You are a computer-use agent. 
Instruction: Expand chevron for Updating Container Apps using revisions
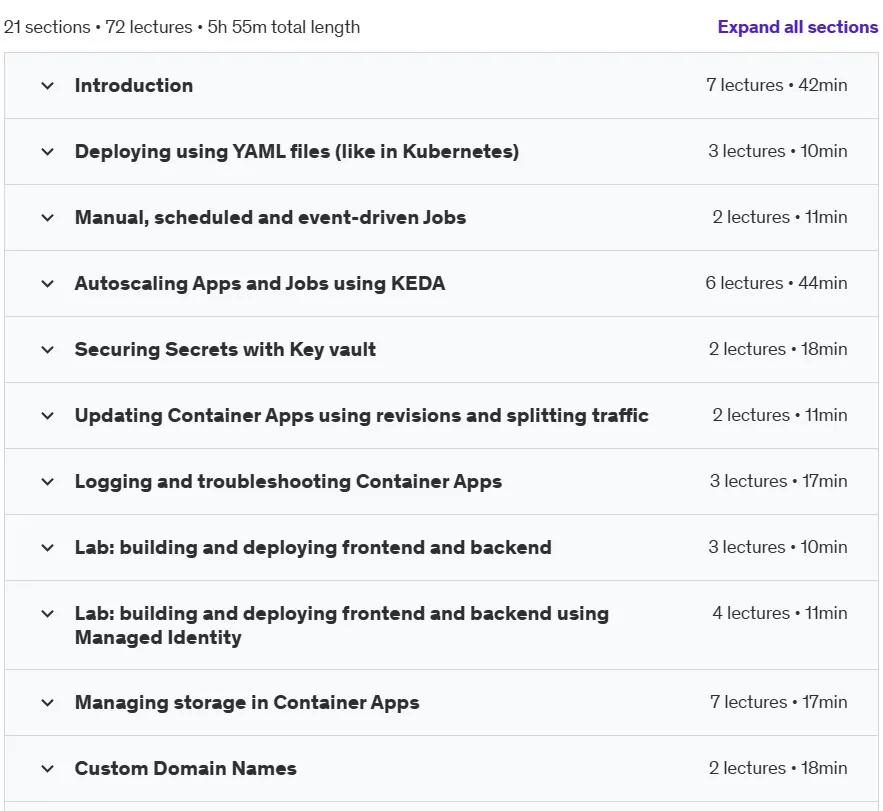[48, 416]
